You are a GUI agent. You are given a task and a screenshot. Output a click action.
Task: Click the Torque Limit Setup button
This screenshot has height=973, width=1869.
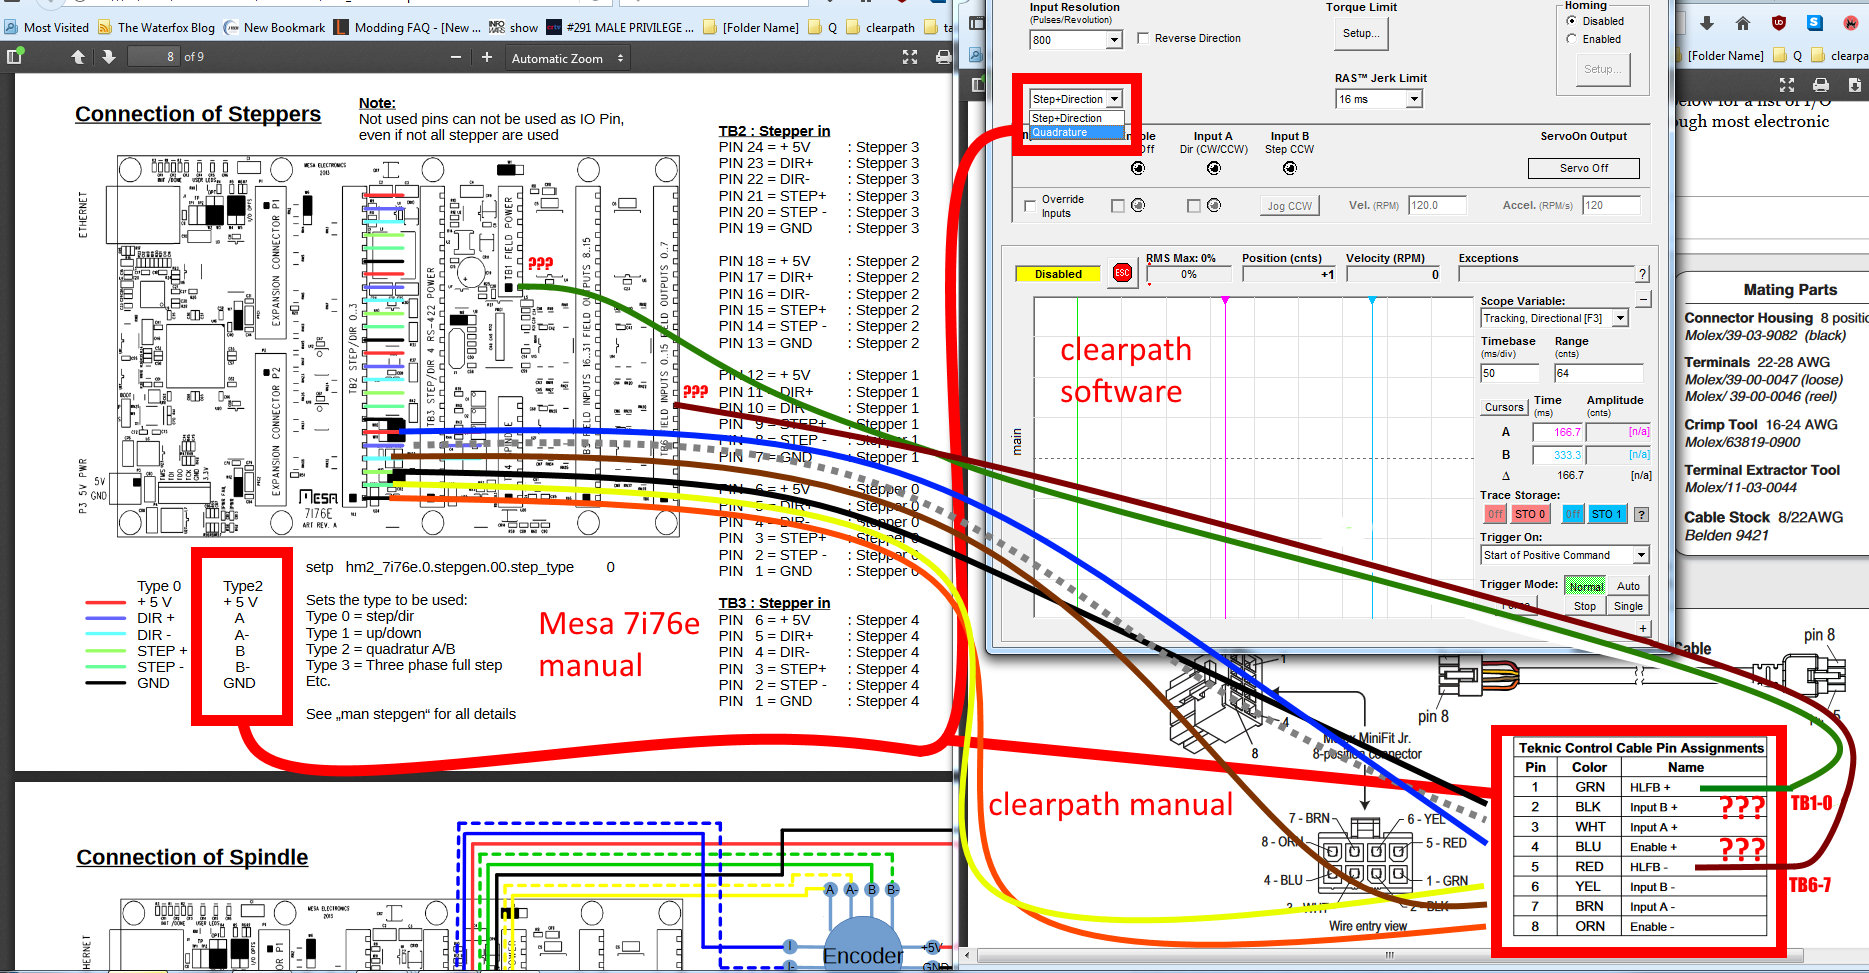pyautogui.click(x=1361, y=34)
